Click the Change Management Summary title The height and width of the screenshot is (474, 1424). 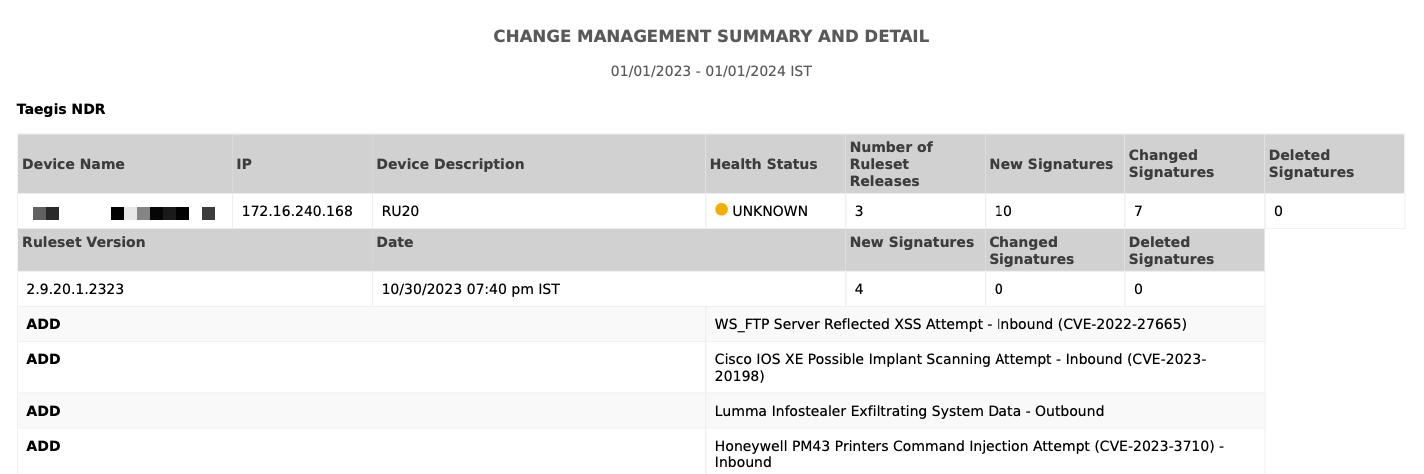pos(711,36)
